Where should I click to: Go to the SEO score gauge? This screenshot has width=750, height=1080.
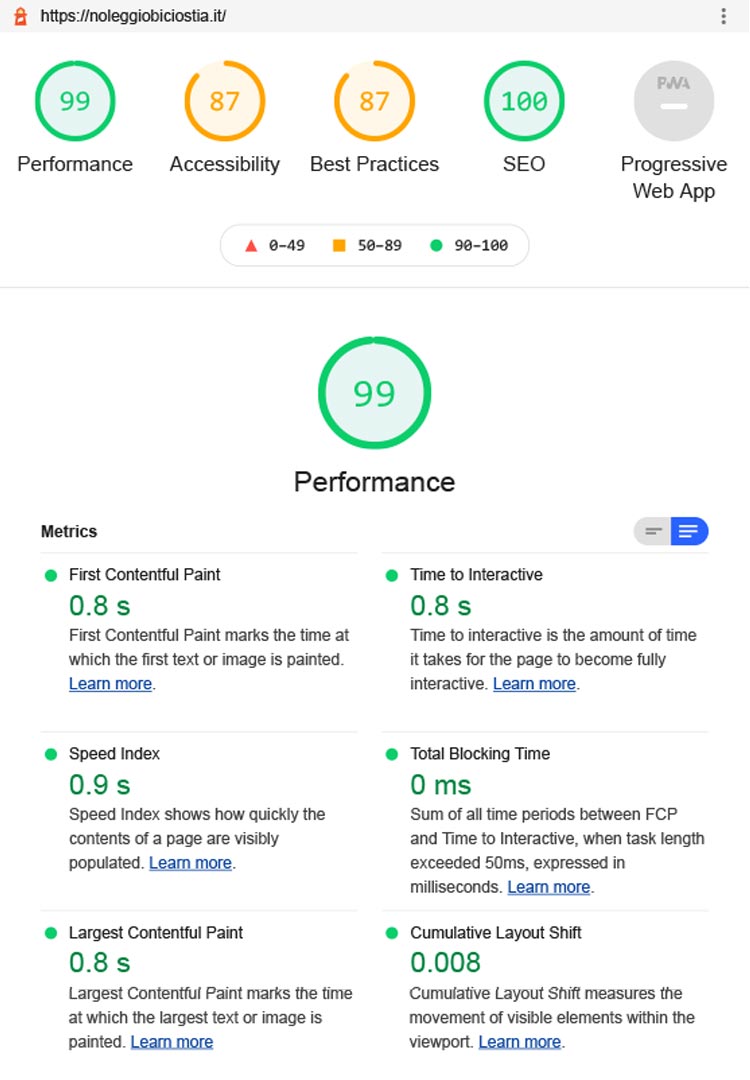[x=524, y=101]
